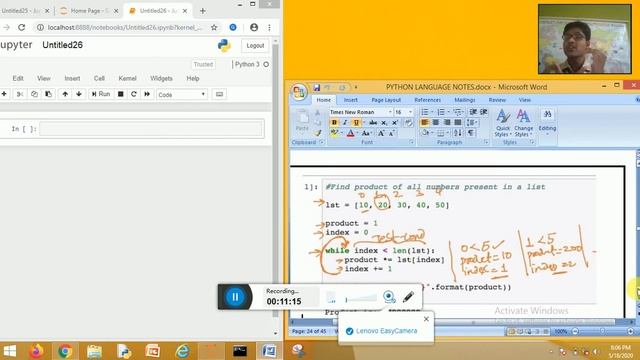
Task: Click Shrink Font icon in Word
Action: coord(391,133)
